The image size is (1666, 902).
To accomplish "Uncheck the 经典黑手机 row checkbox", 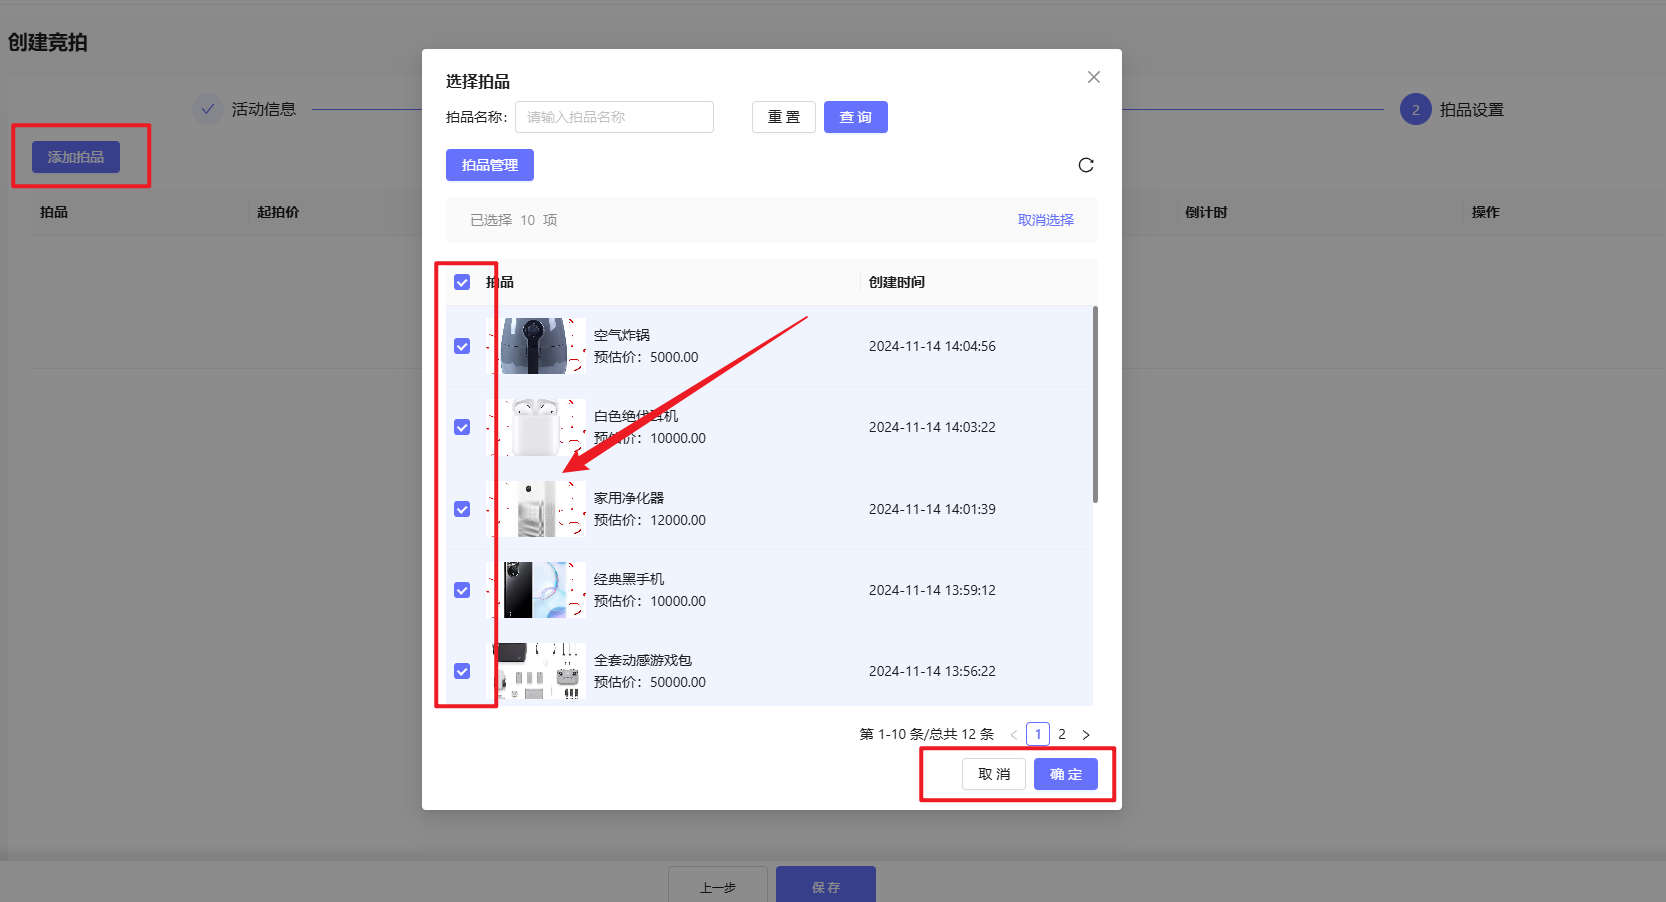I will (462, 590).
